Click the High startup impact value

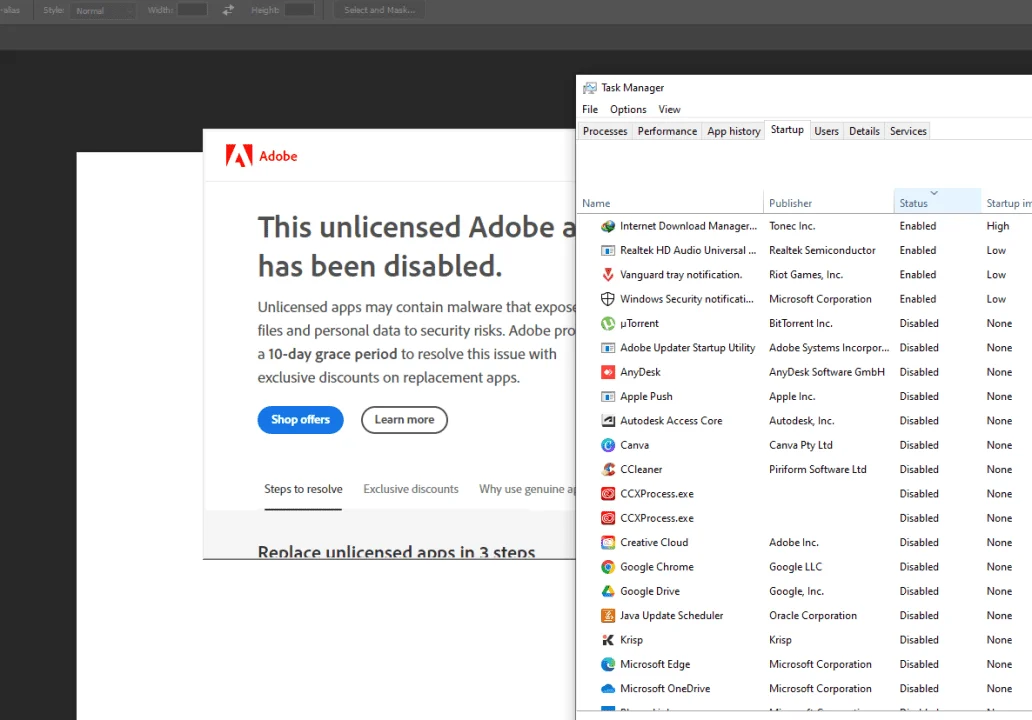click(998, 226)
